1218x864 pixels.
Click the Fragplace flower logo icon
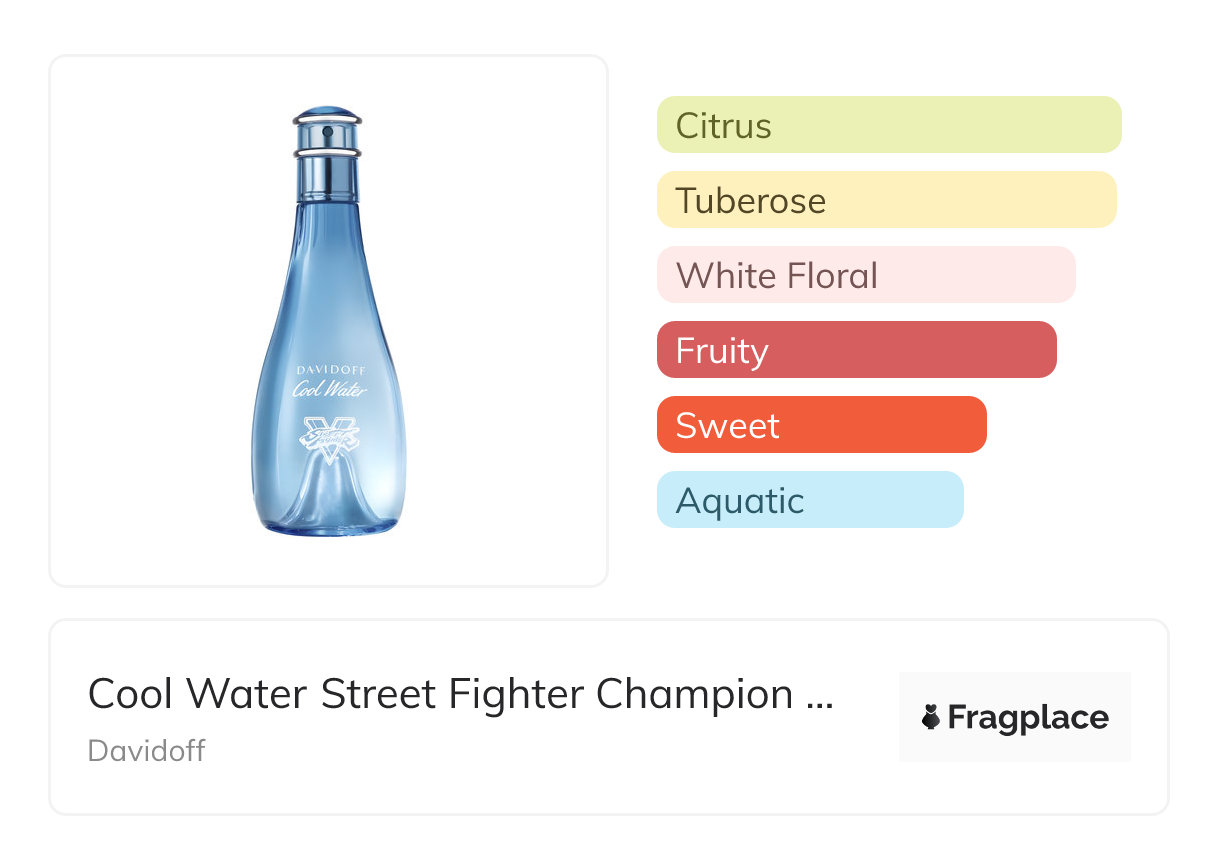pos(931,717)
